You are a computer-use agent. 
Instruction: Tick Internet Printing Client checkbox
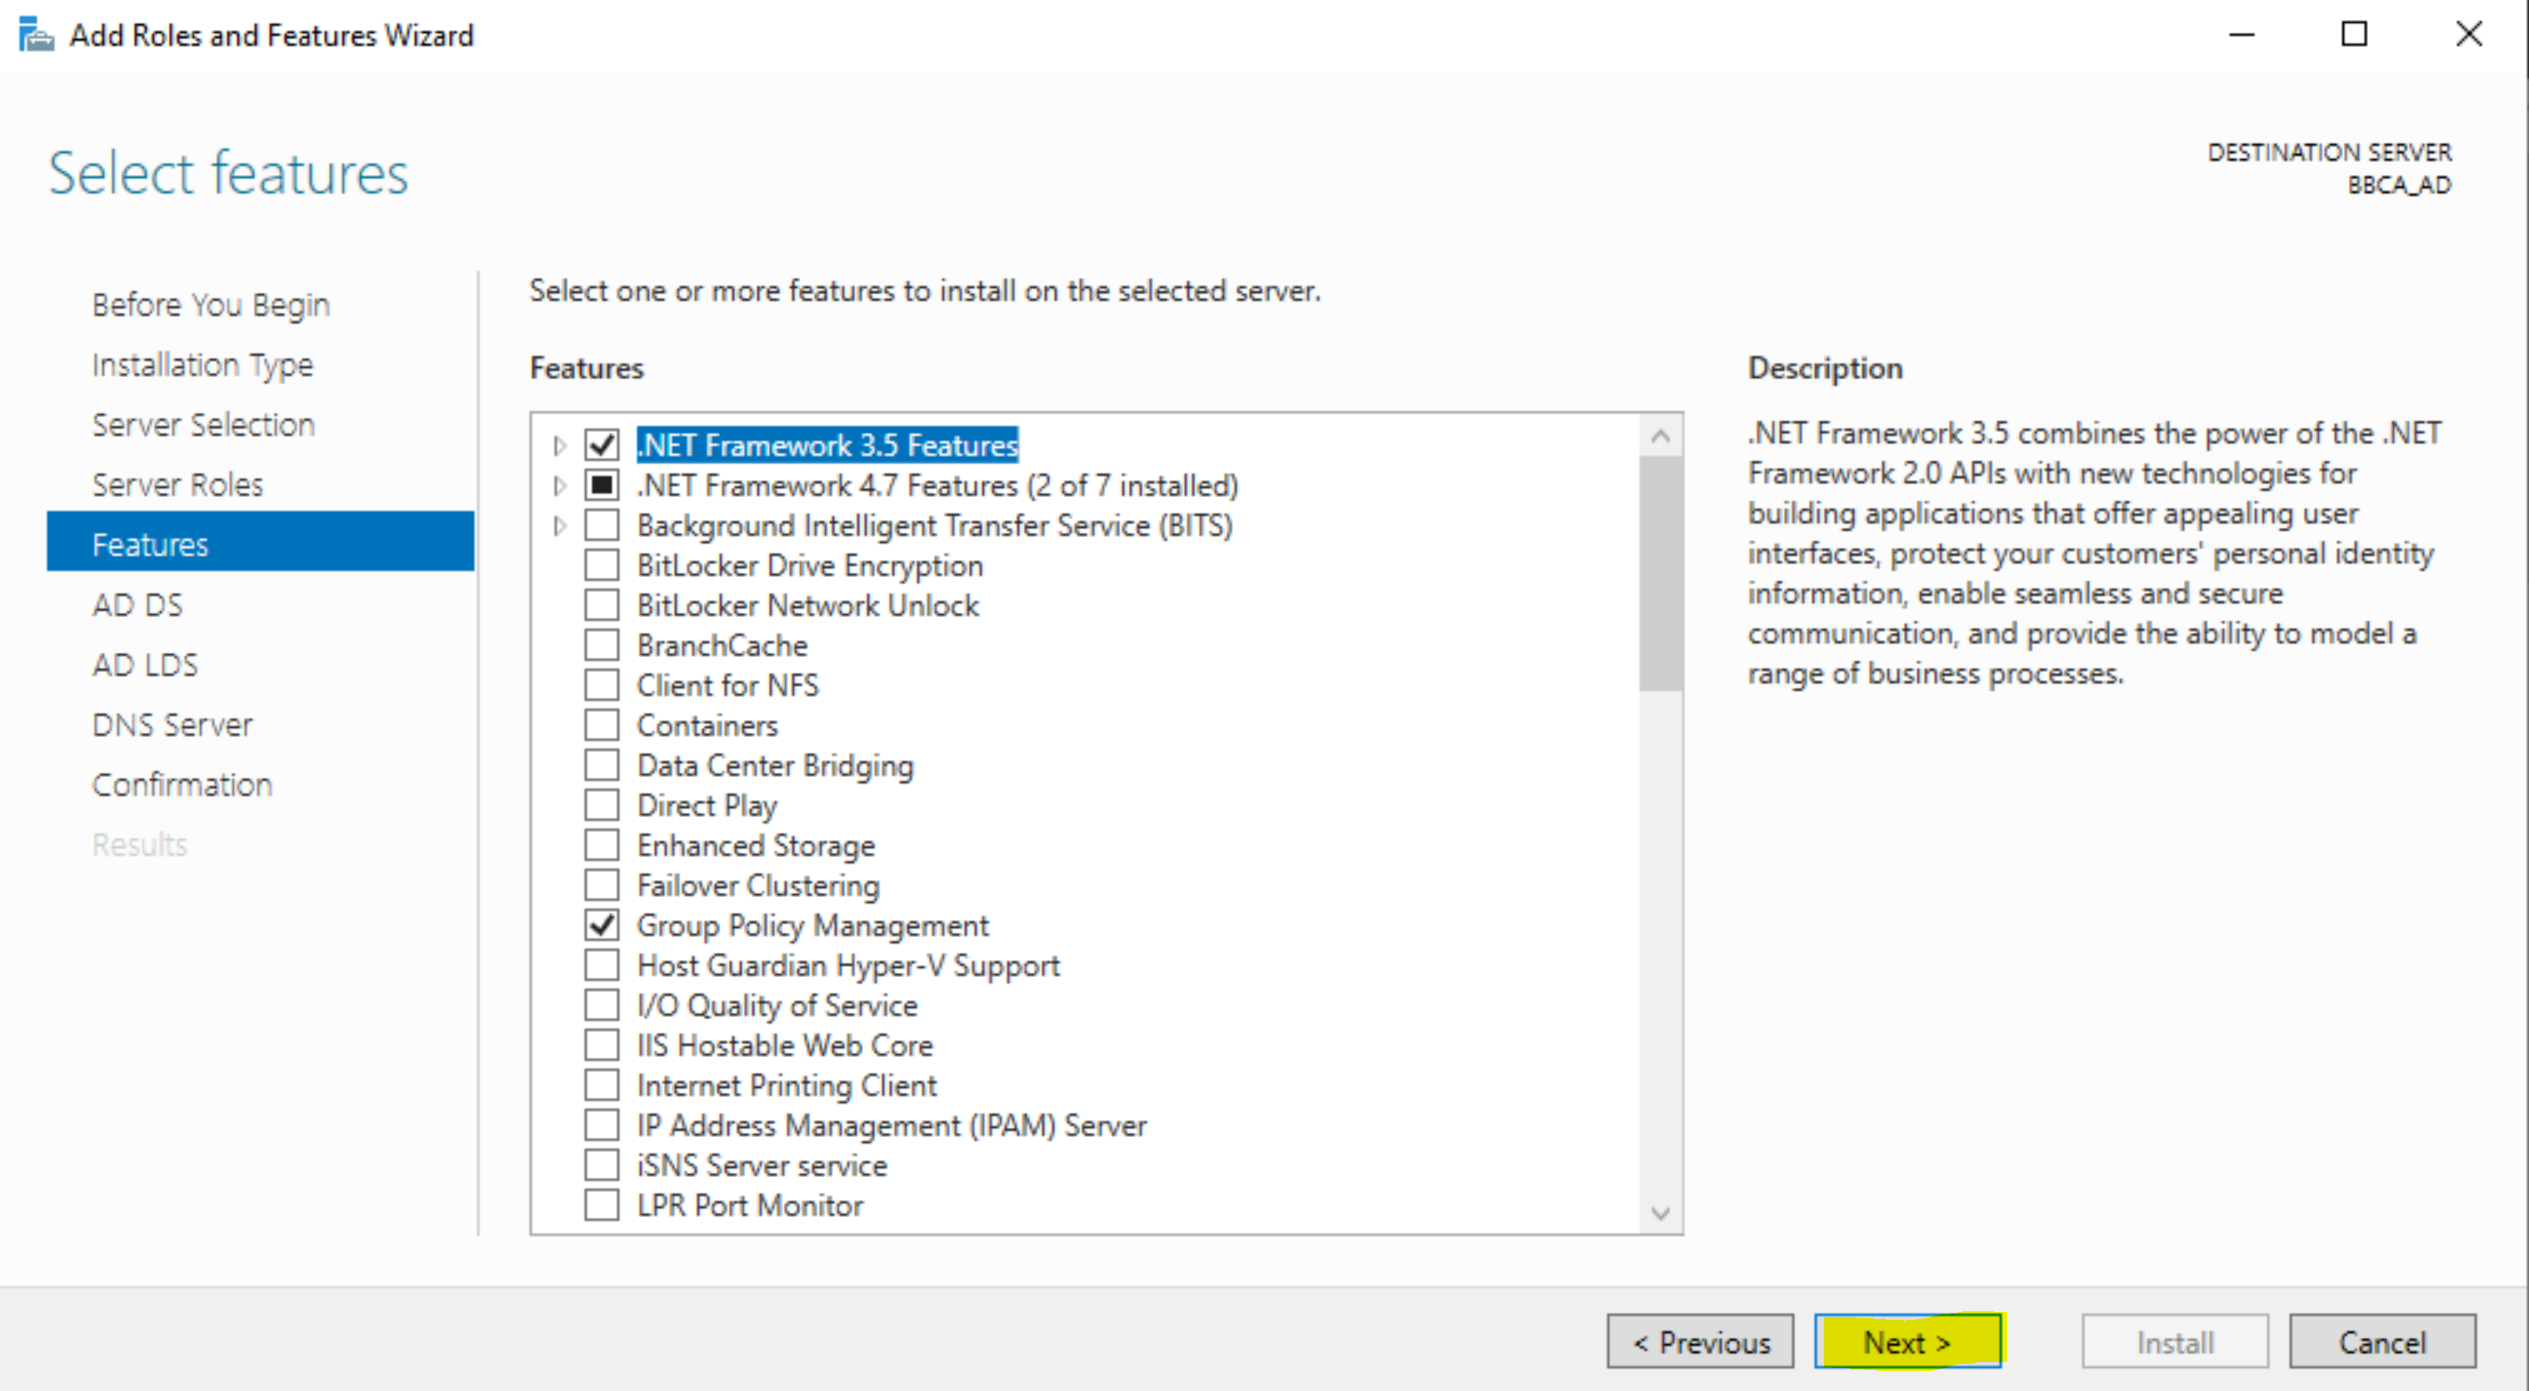tap(602, 1085)
